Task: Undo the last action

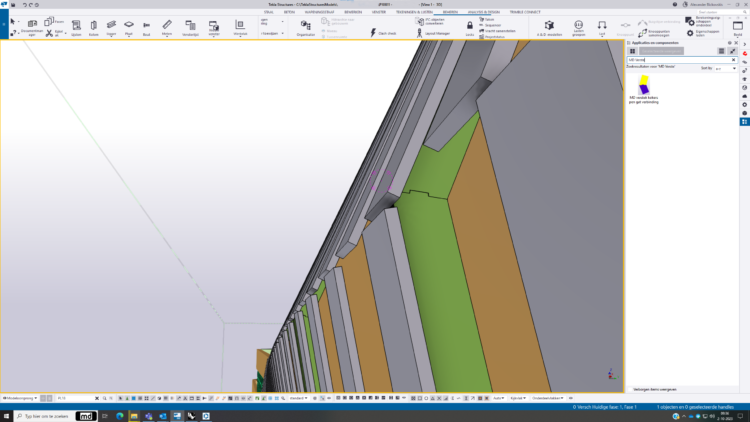Action: coord(25,5)
